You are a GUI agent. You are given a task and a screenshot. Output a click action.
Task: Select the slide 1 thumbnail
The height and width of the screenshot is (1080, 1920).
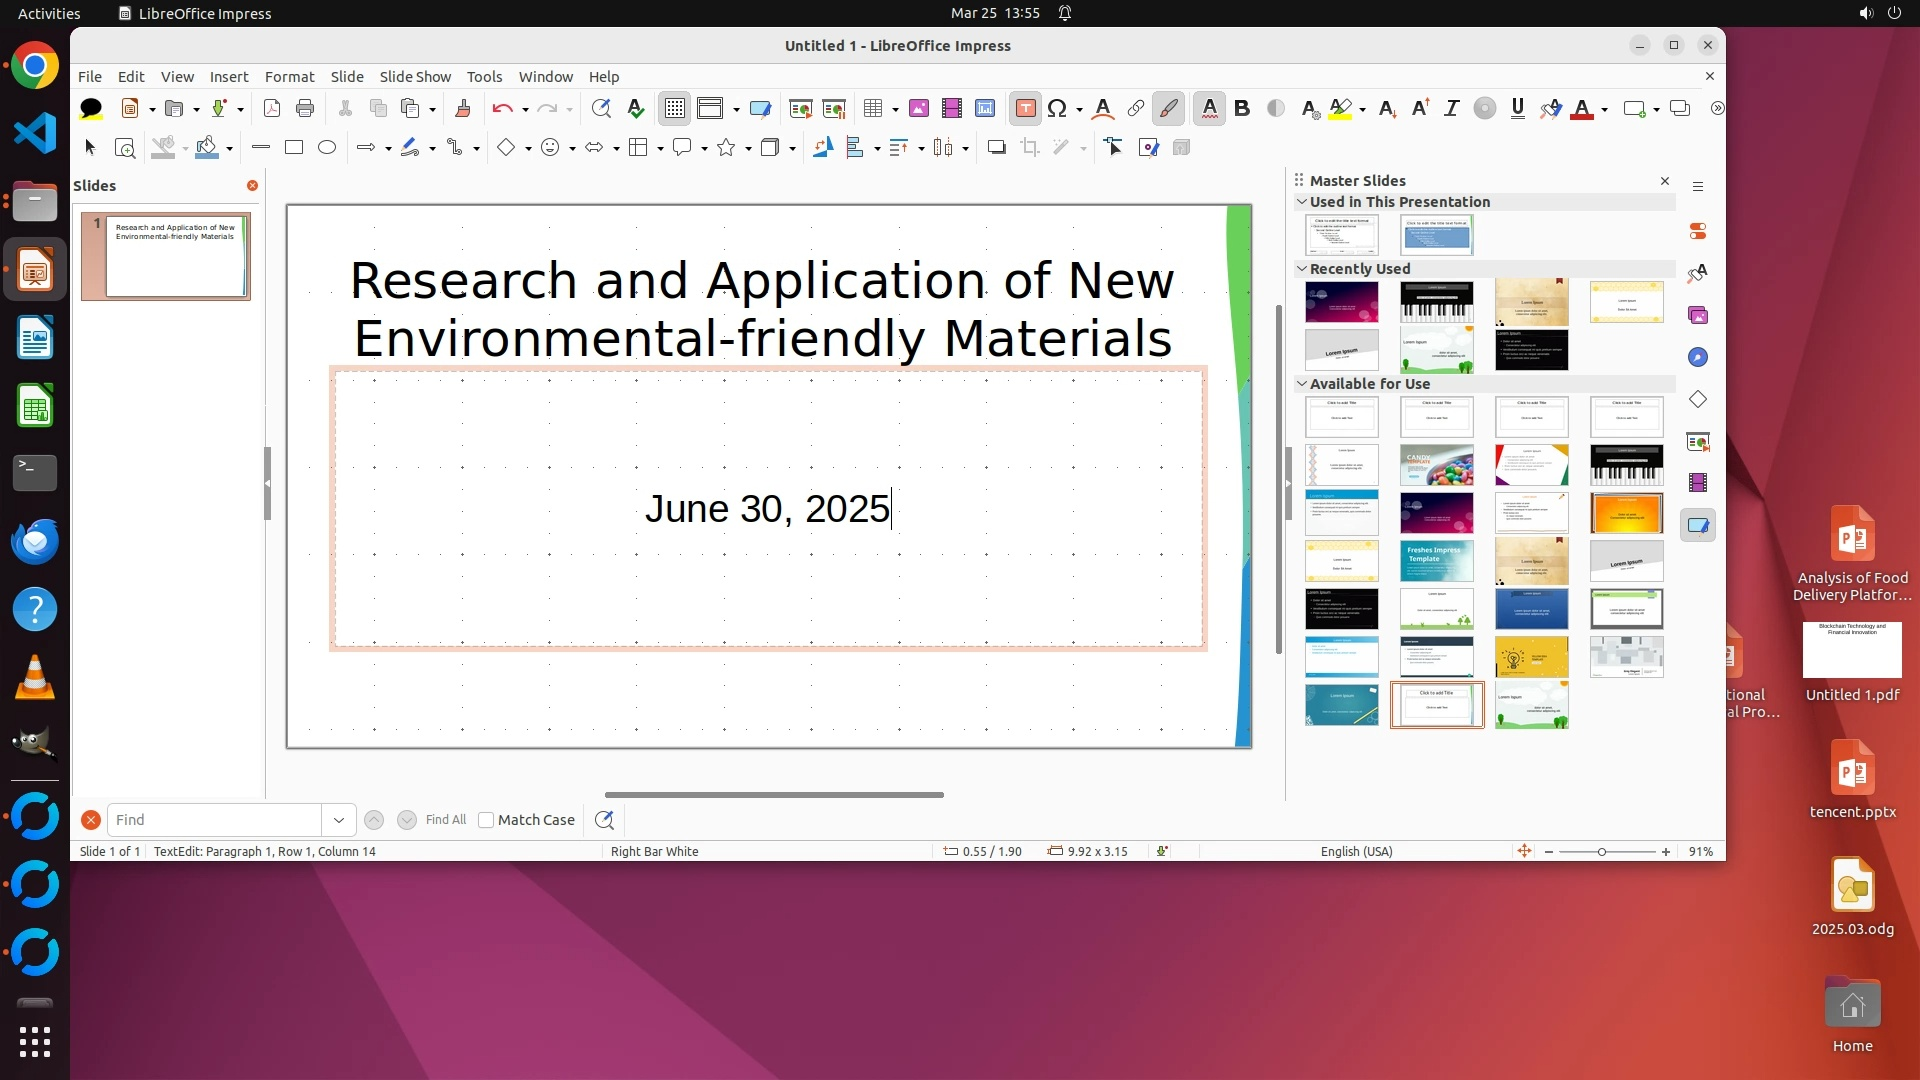(x=175, y=256)
